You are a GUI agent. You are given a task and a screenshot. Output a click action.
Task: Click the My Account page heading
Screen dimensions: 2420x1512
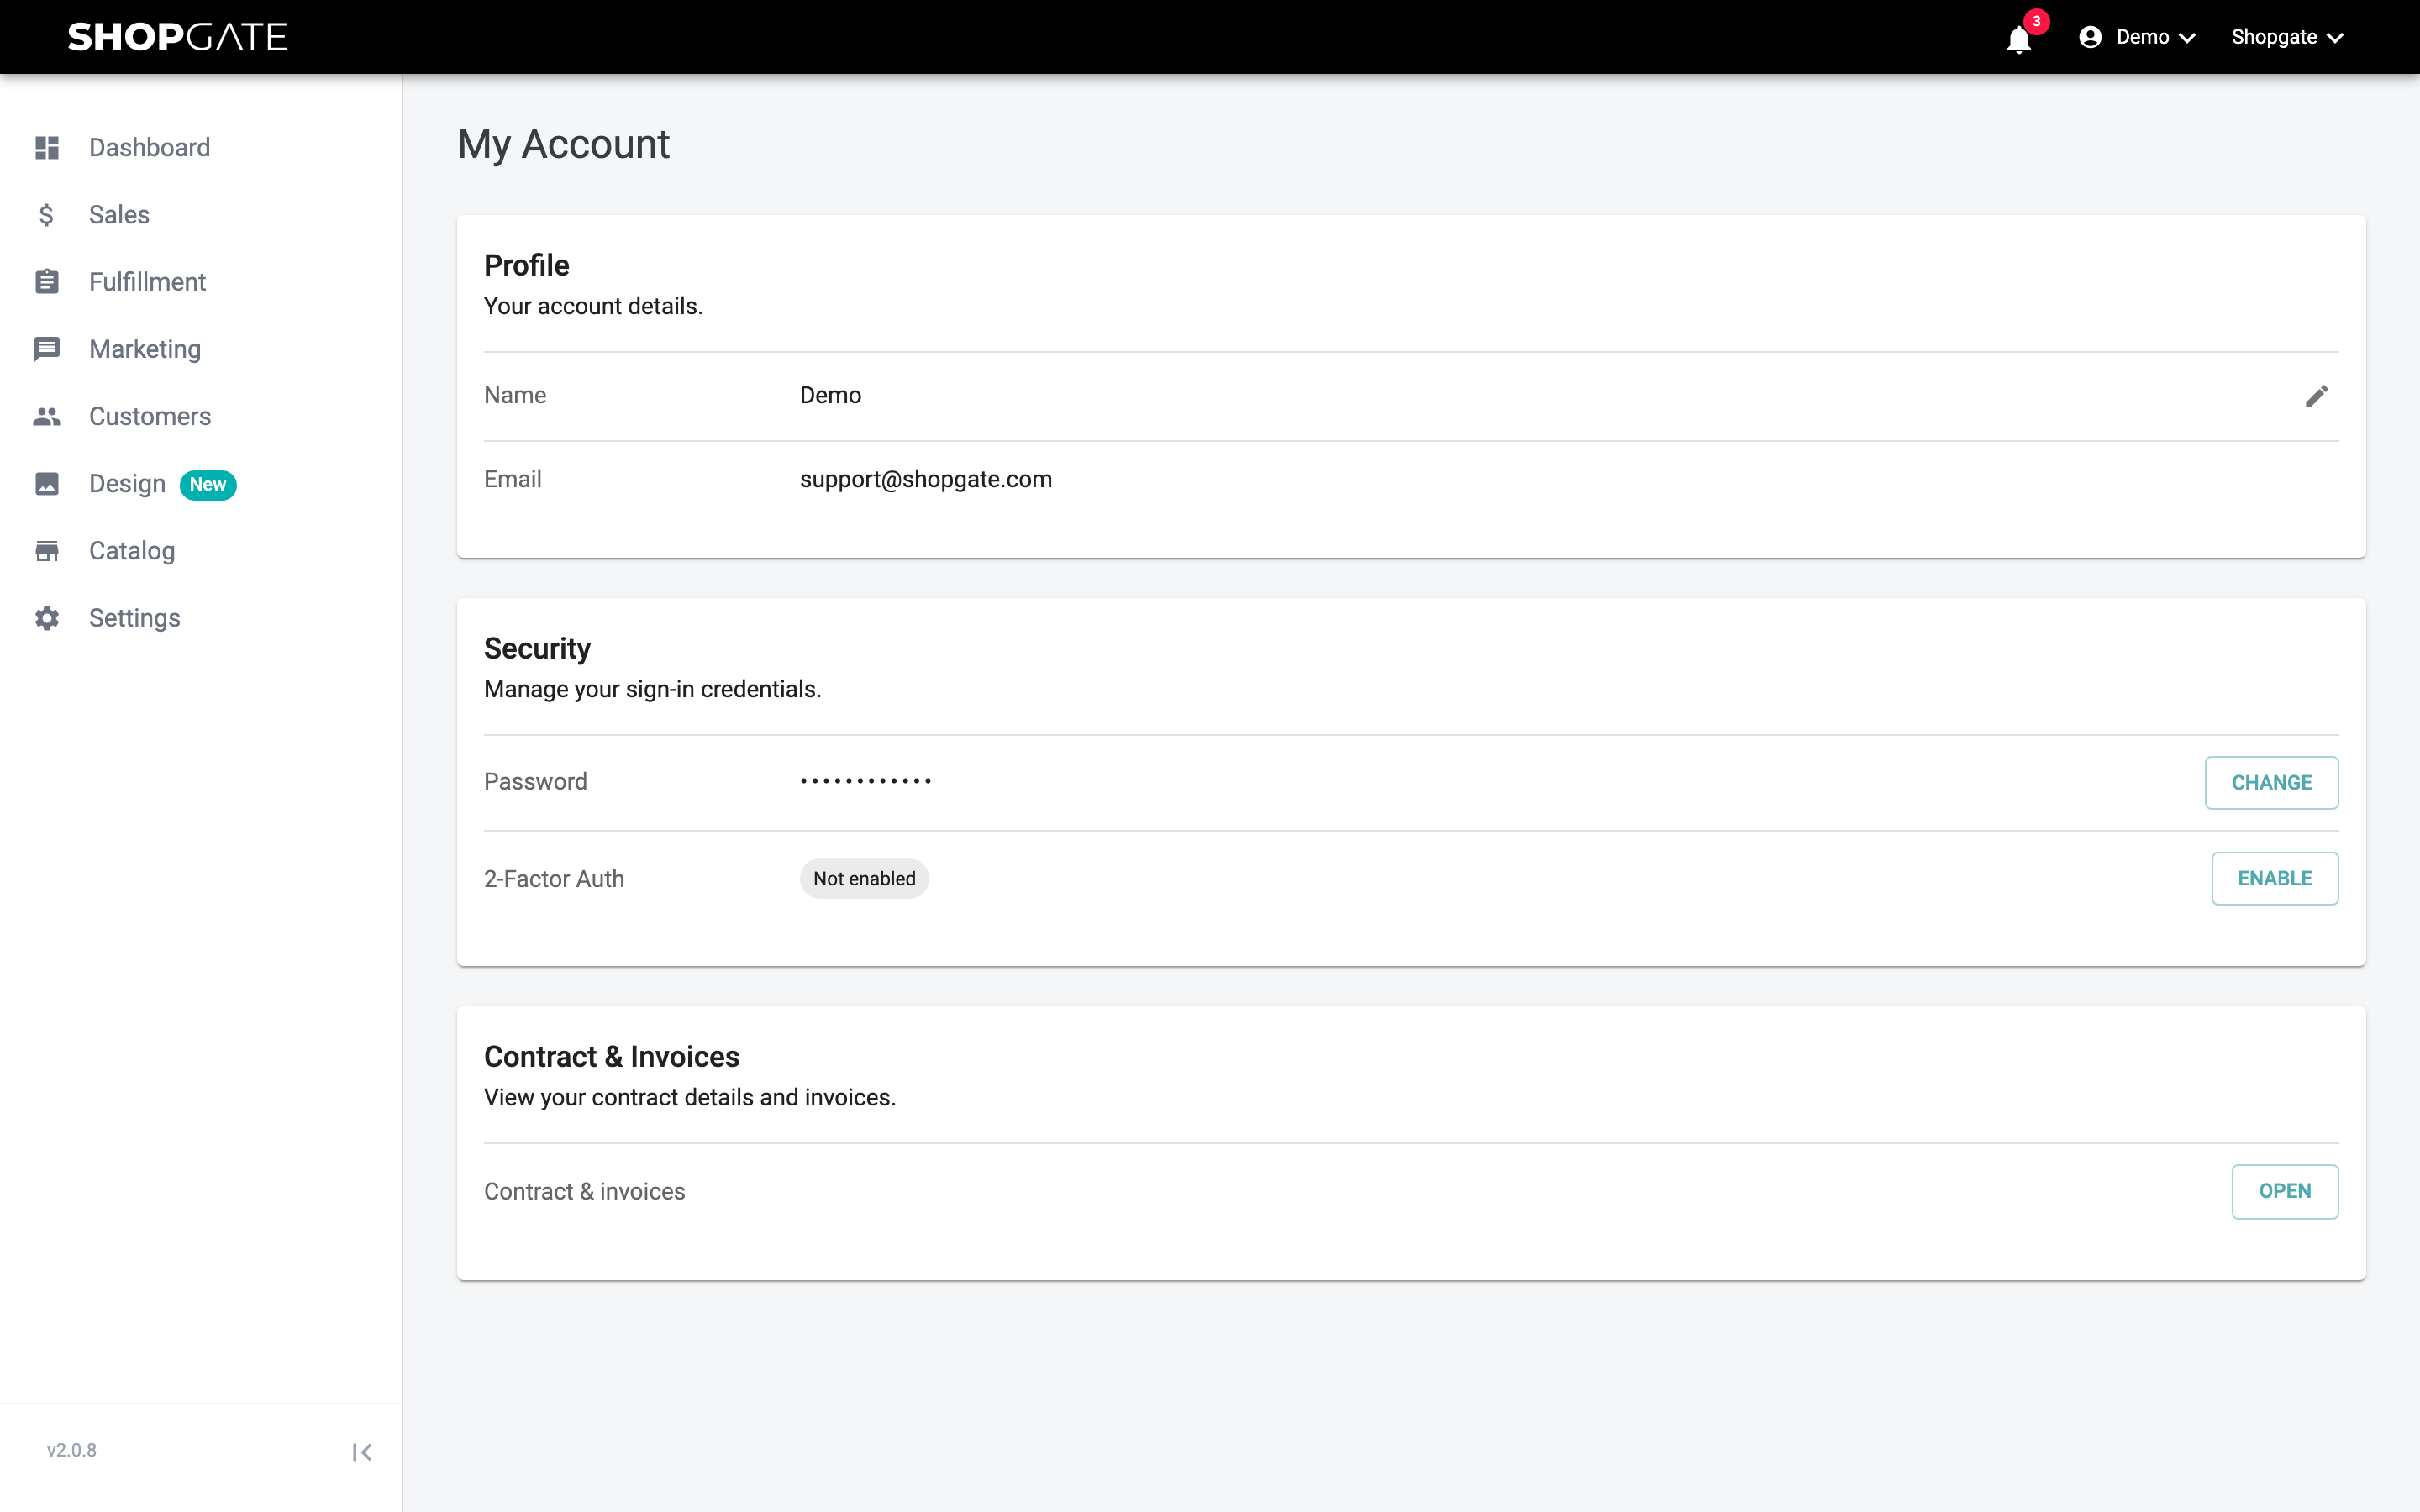tap(563, 145)
